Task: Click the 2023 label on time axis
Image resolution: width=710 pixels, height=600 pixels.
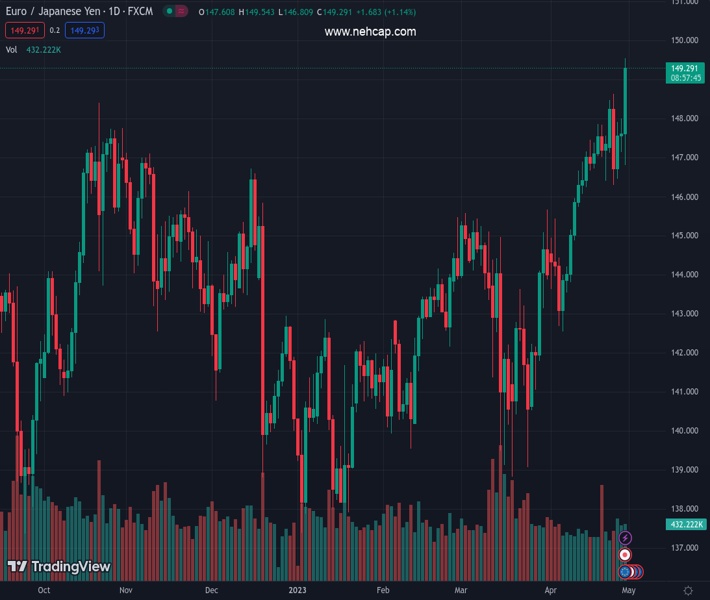Action: pos(296,591)
